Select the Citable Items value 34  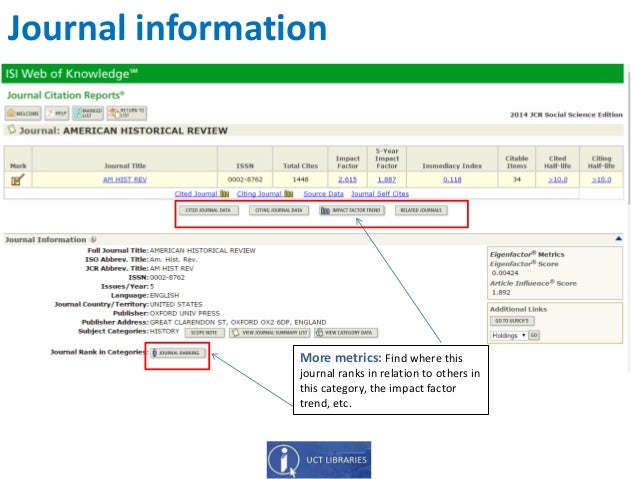[516, 179]
